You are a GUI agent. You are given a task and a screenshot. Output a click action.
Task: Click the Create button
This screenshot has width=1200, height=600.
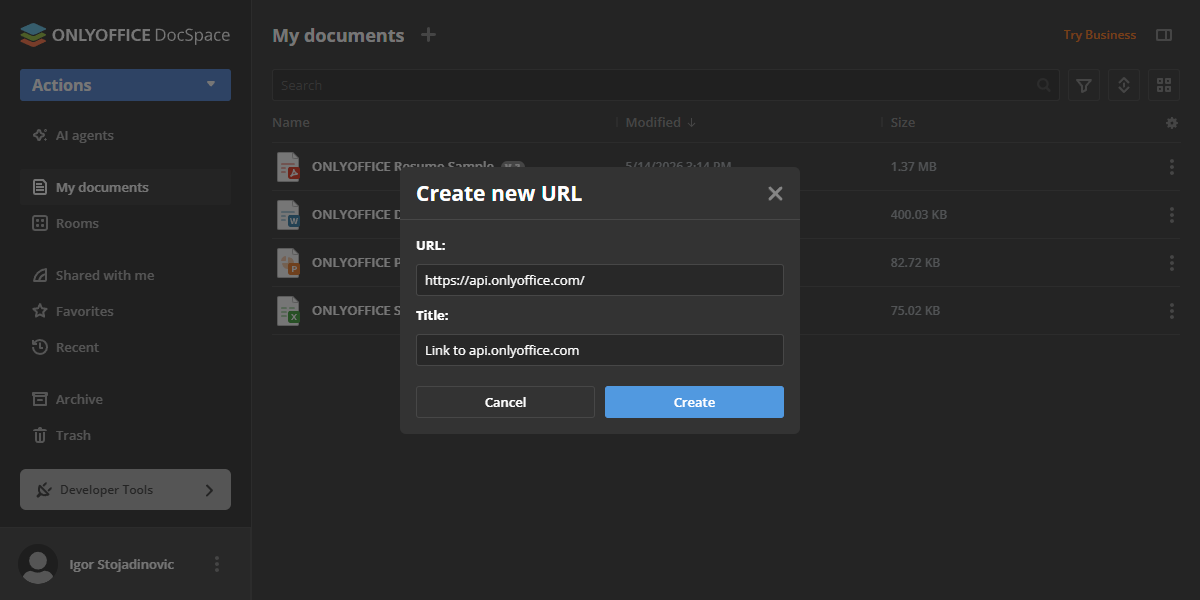tap(694, 402)
